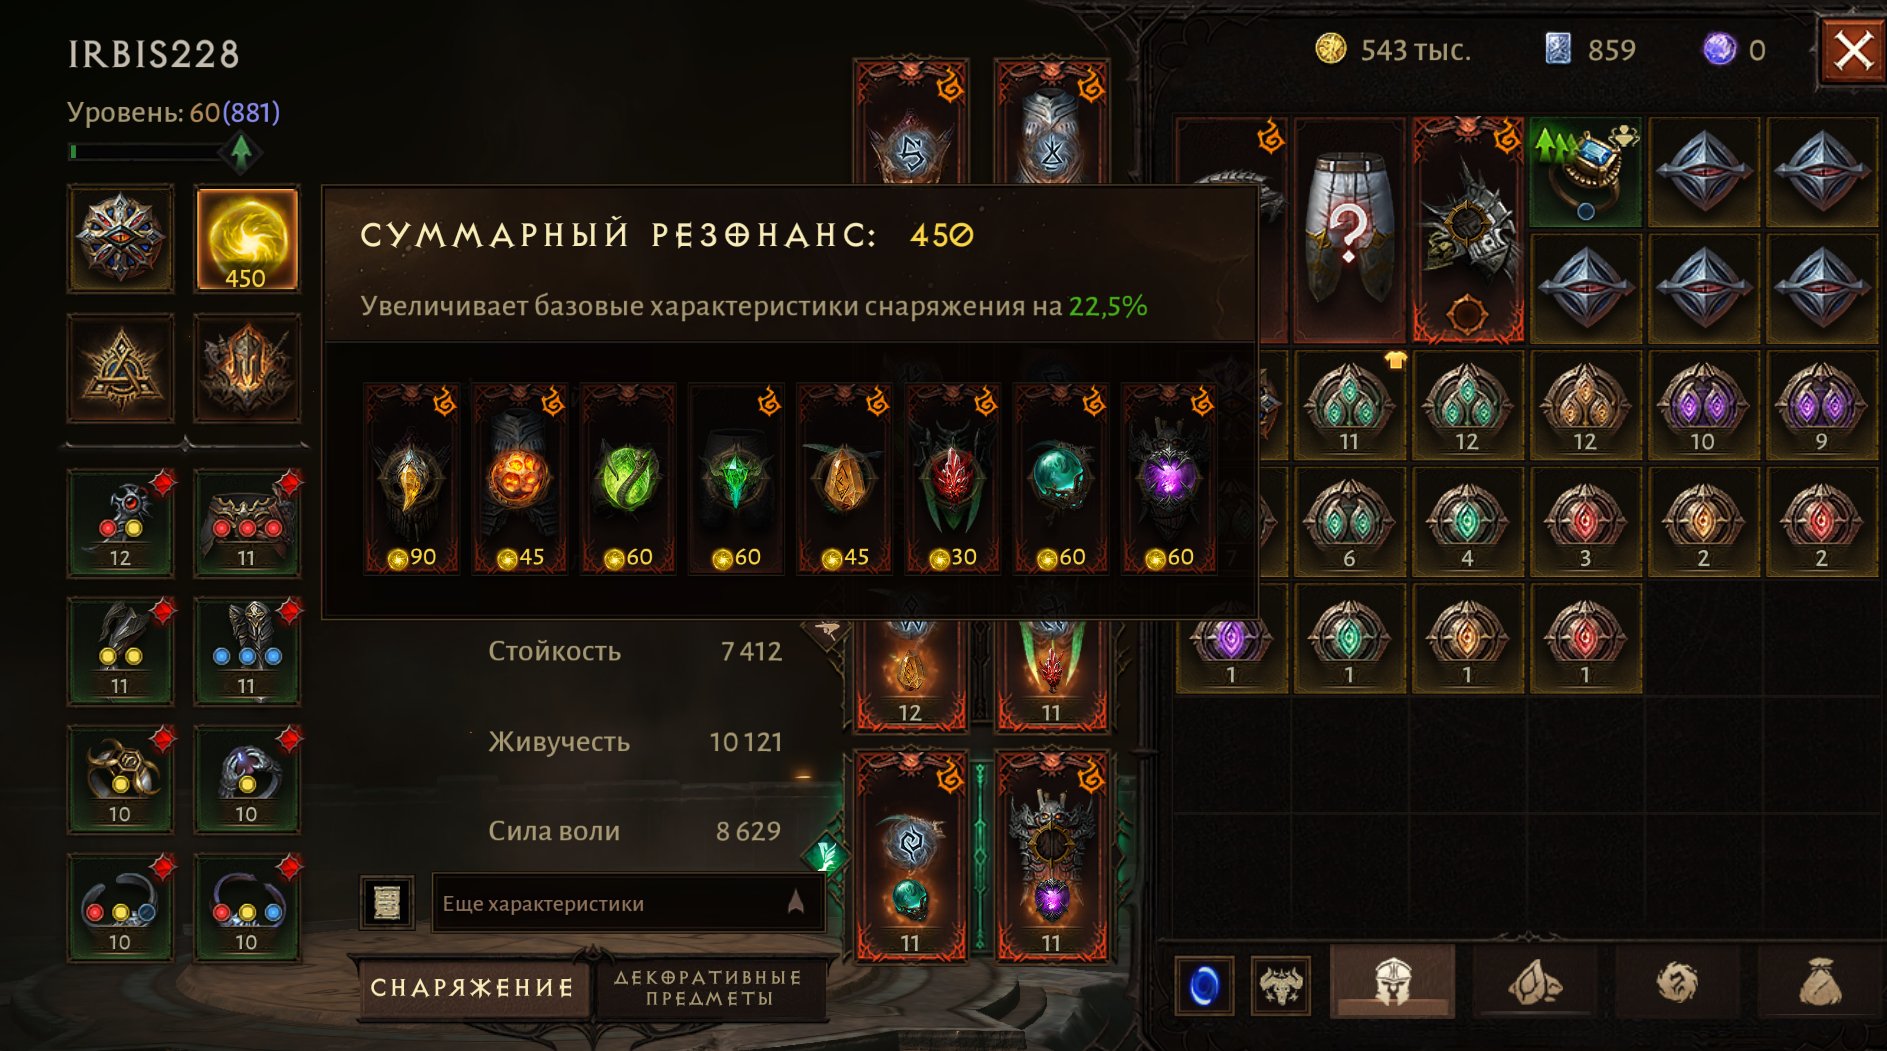Select the red gem with resonance 30
This screenshot has width=1887, height=1051.
[x=953, y=479]
